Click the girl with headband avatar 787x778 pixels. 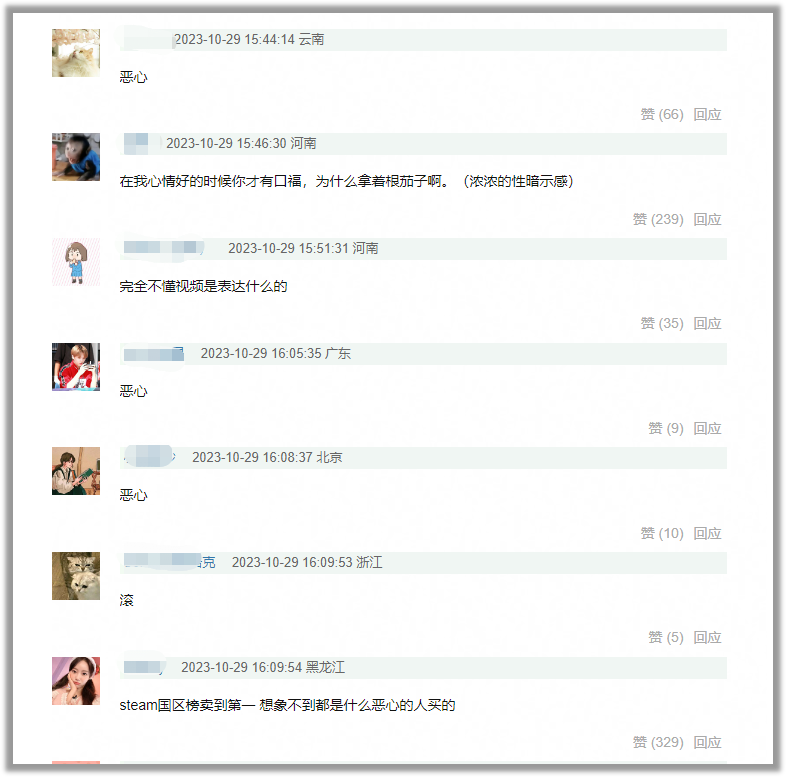76,681
